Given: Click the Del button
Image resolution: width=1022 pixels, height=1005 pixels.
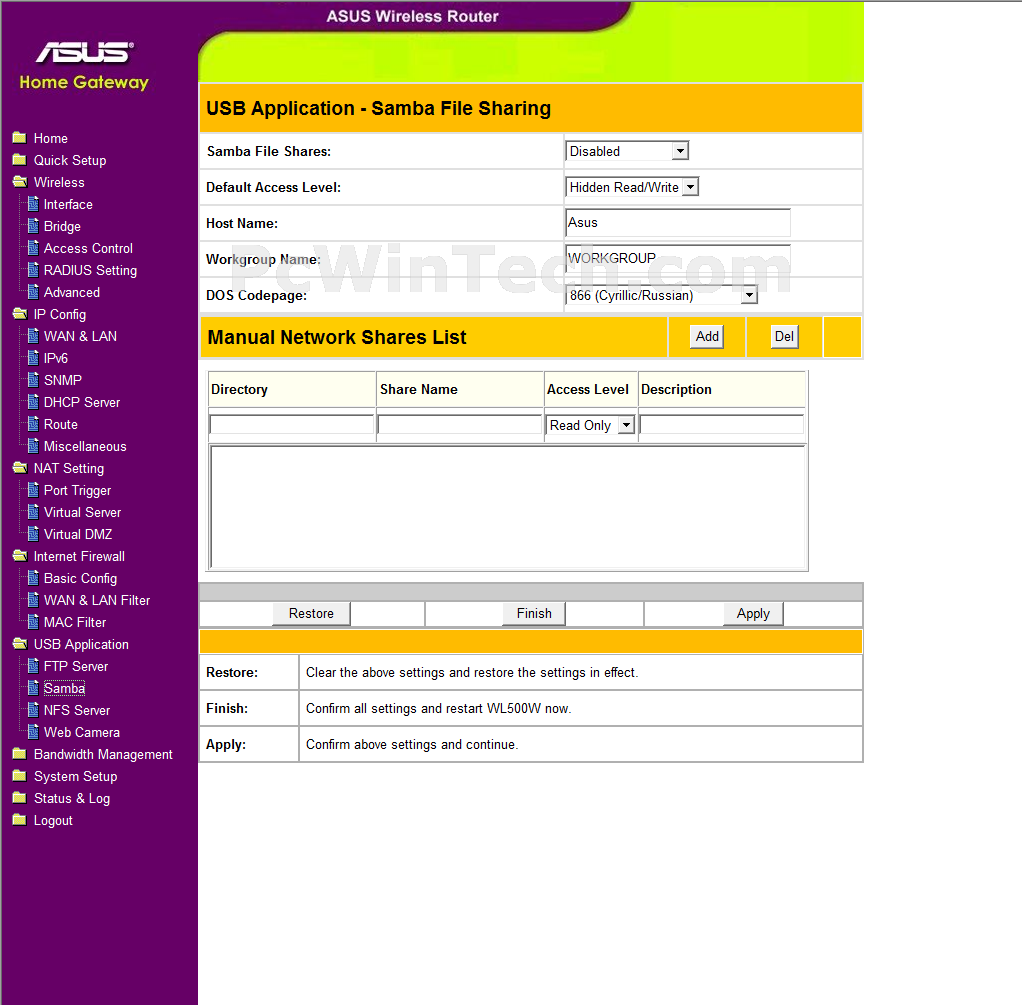Looking at the screenshot, I should tap(784, 336).
